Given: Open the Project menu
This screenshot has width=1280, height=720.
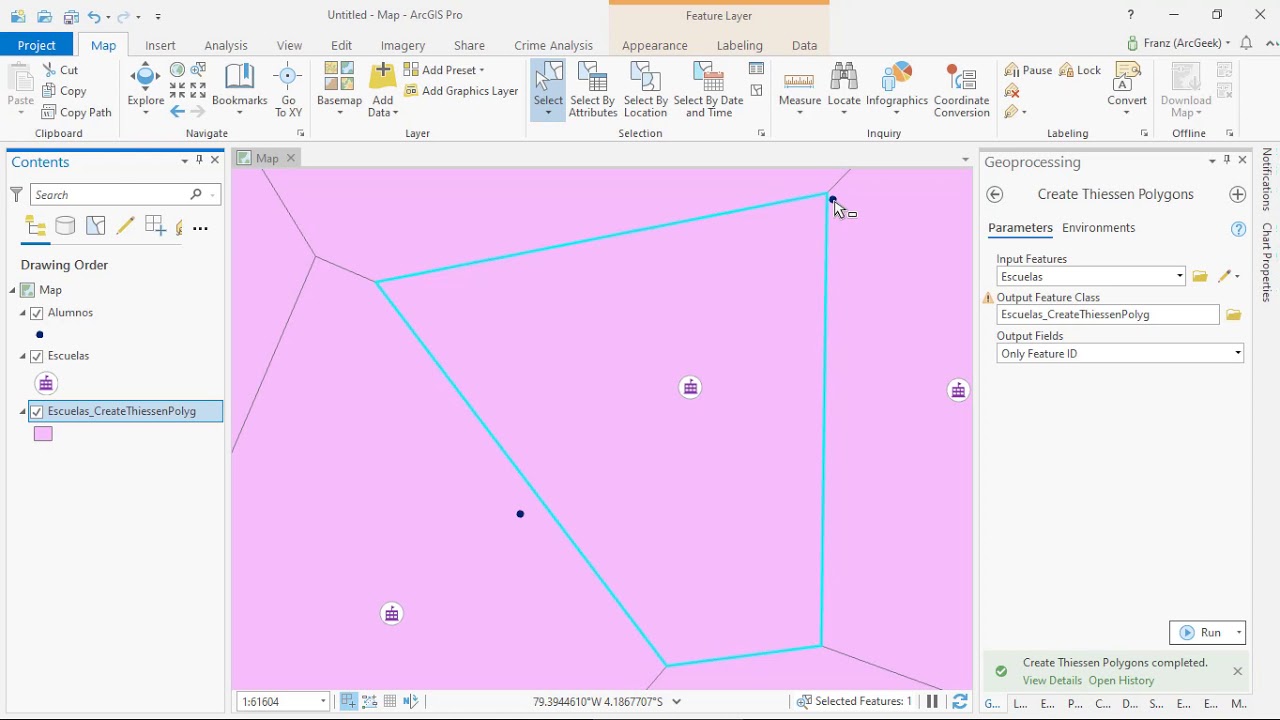Looking at the screenshot, I should (37, 46).
